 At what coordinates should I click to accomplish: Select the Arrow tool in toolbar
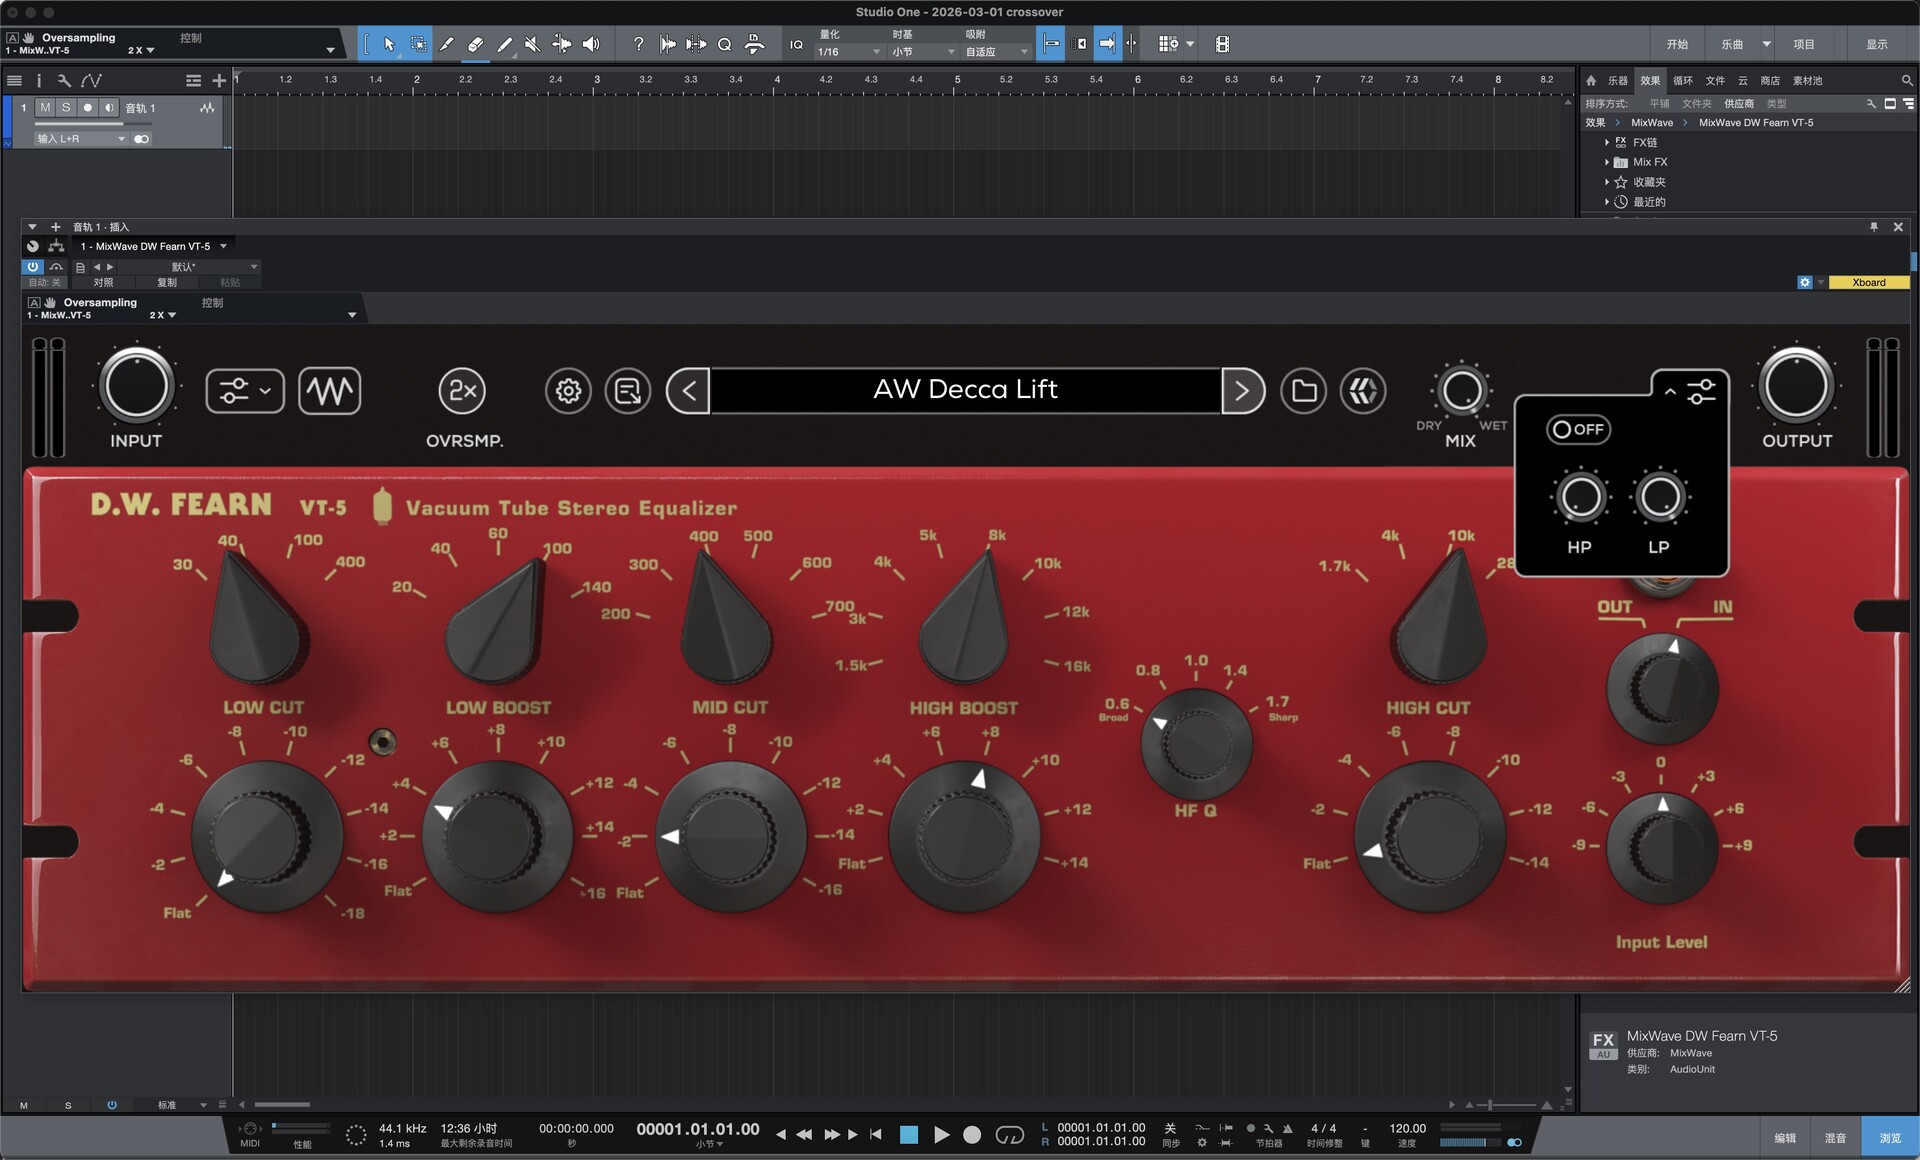389,44
